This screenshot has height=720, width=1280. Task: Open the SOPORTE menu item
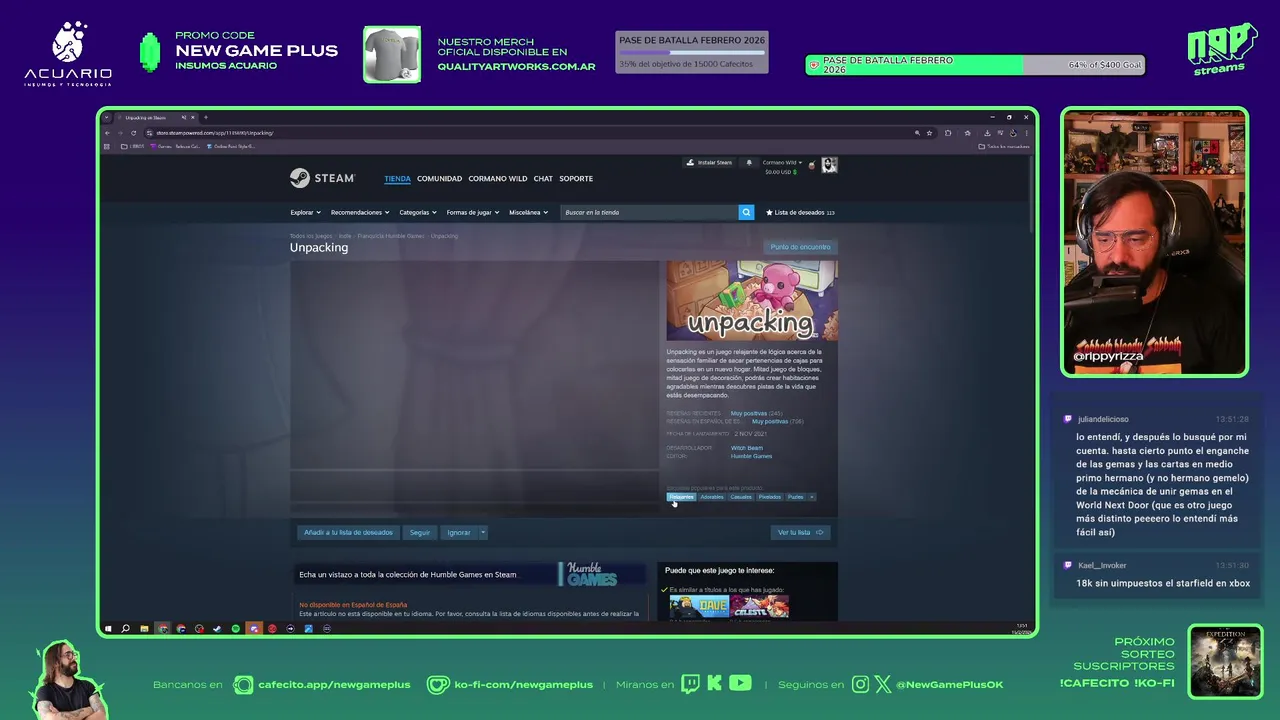click(x=576, y=179)
